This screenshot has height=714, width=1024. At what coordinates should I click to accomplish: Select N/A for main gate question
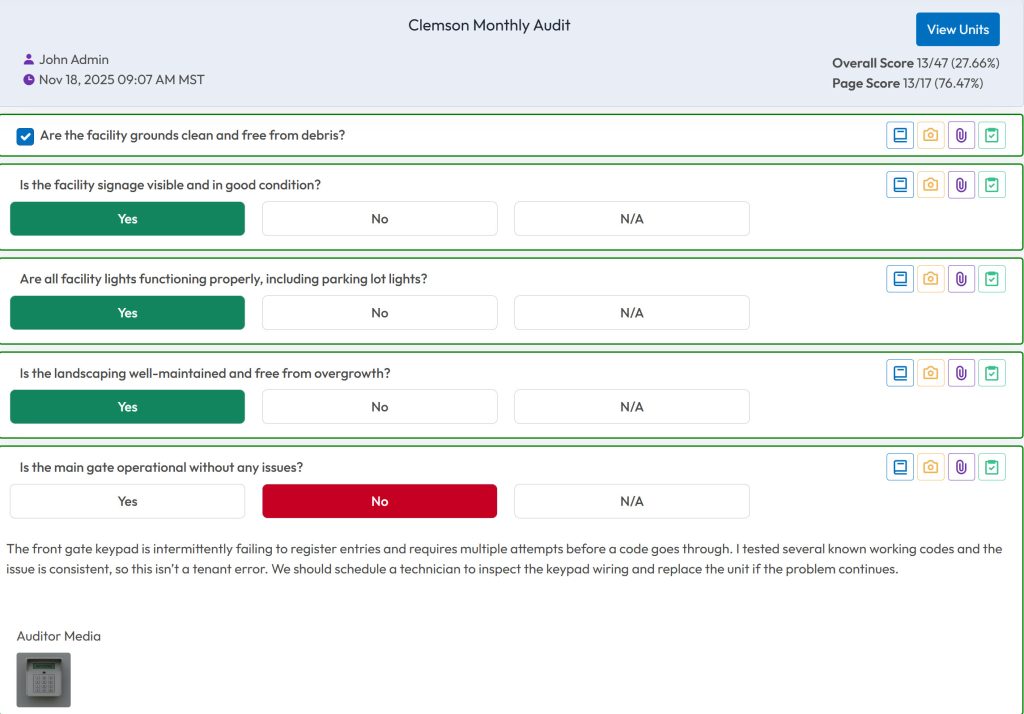(x=631, y=501)
